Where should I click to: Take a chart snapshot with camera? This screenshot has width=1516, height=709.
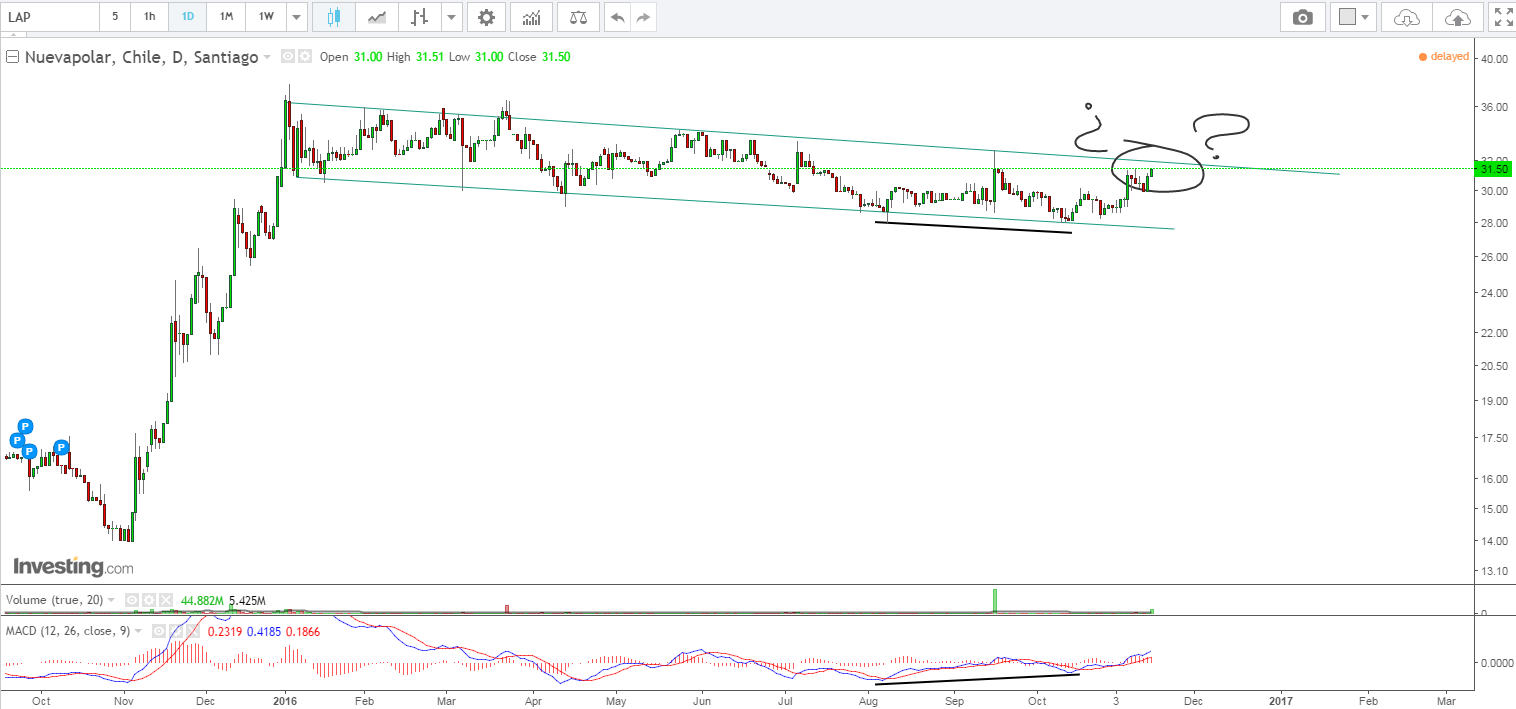[1302, 17]
